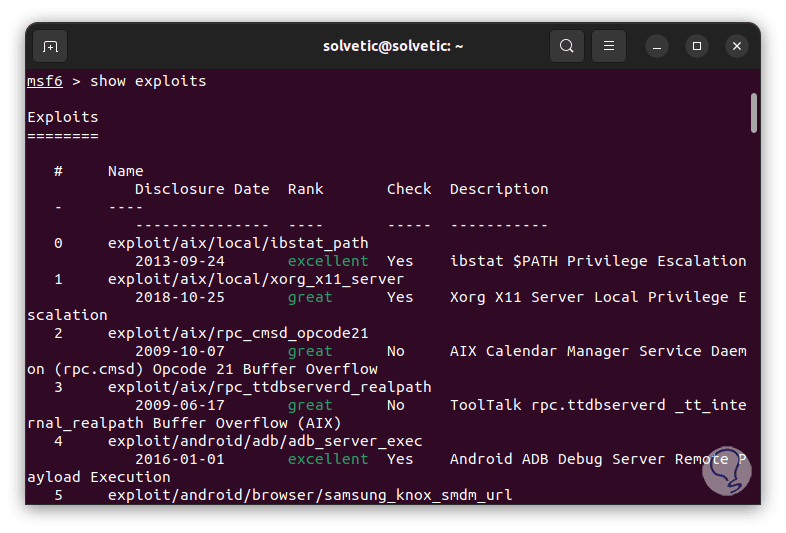Click 'scalation' wrapped text
786x533 pixels.
tap(67, 316)
